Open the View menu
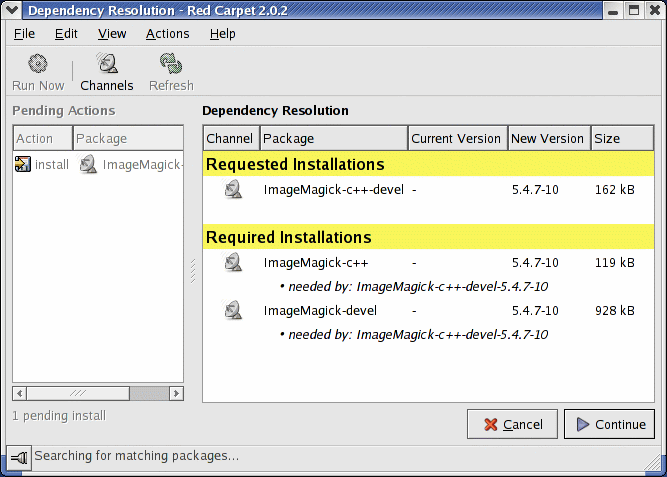 112,33
